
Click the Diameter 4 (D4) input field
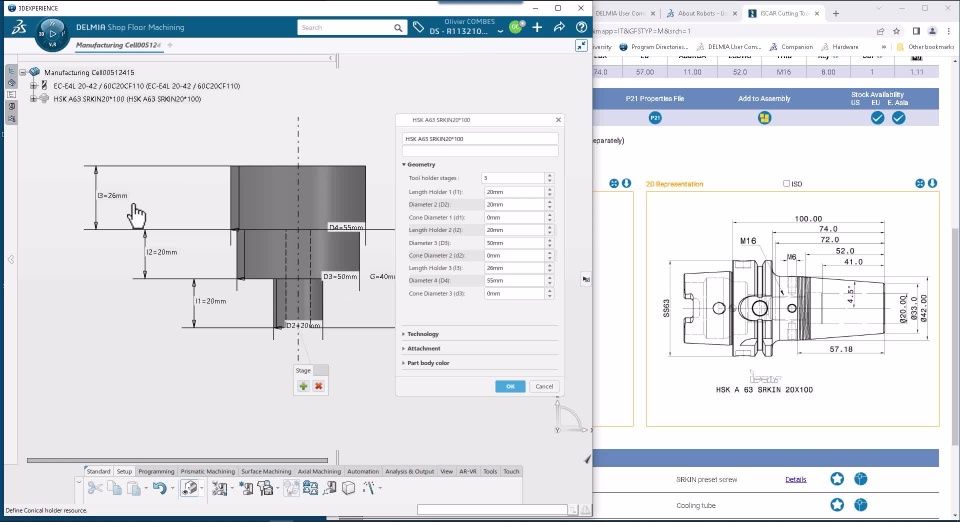point(513,281)
